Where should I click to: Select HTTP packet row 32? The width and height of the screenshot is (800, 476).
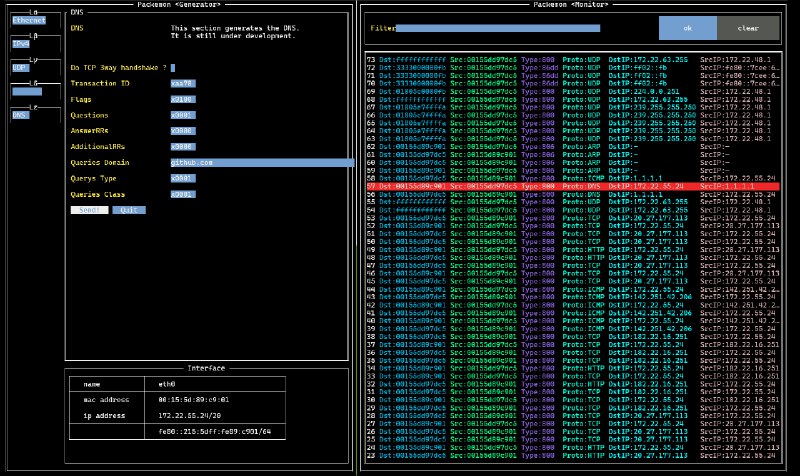tap(573, 385)
